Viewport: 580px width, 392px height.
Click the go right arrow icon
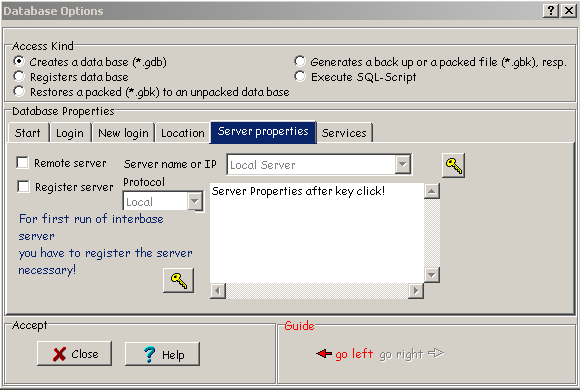436,353
